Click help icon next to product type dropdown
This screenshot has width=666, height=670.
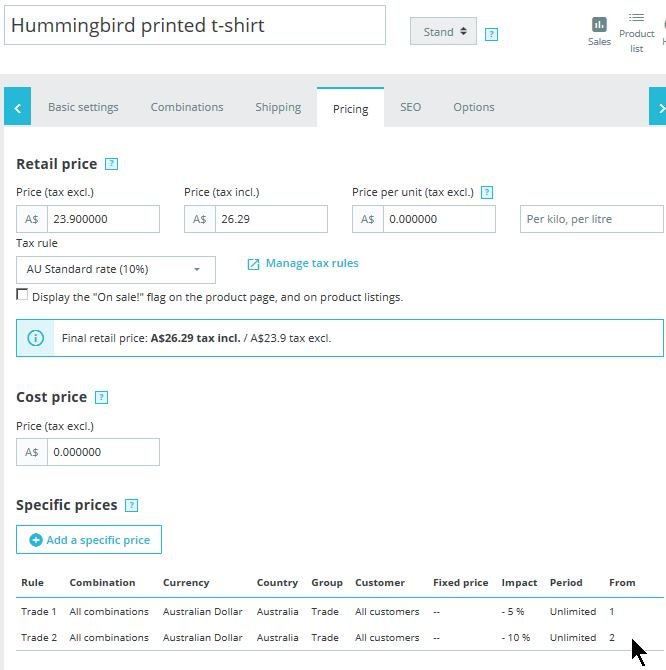(491, 34)
